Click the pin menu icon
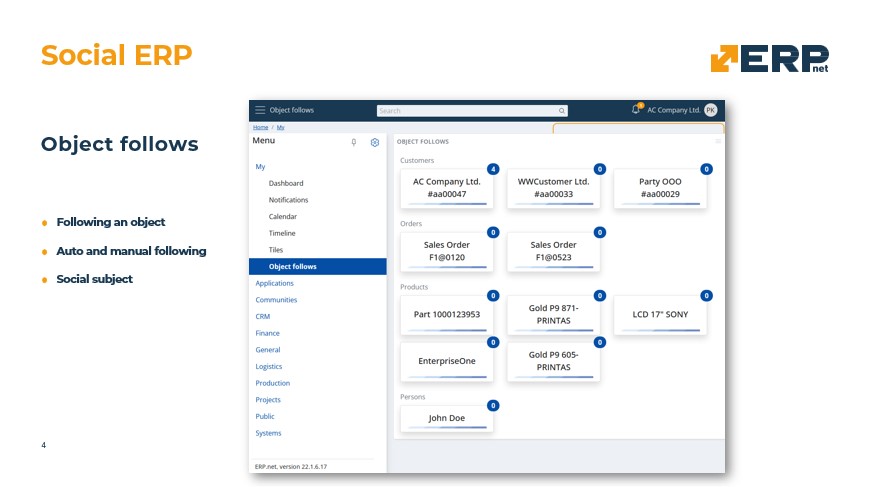This screenshot has height=487, width=871. tap(353, 143)
